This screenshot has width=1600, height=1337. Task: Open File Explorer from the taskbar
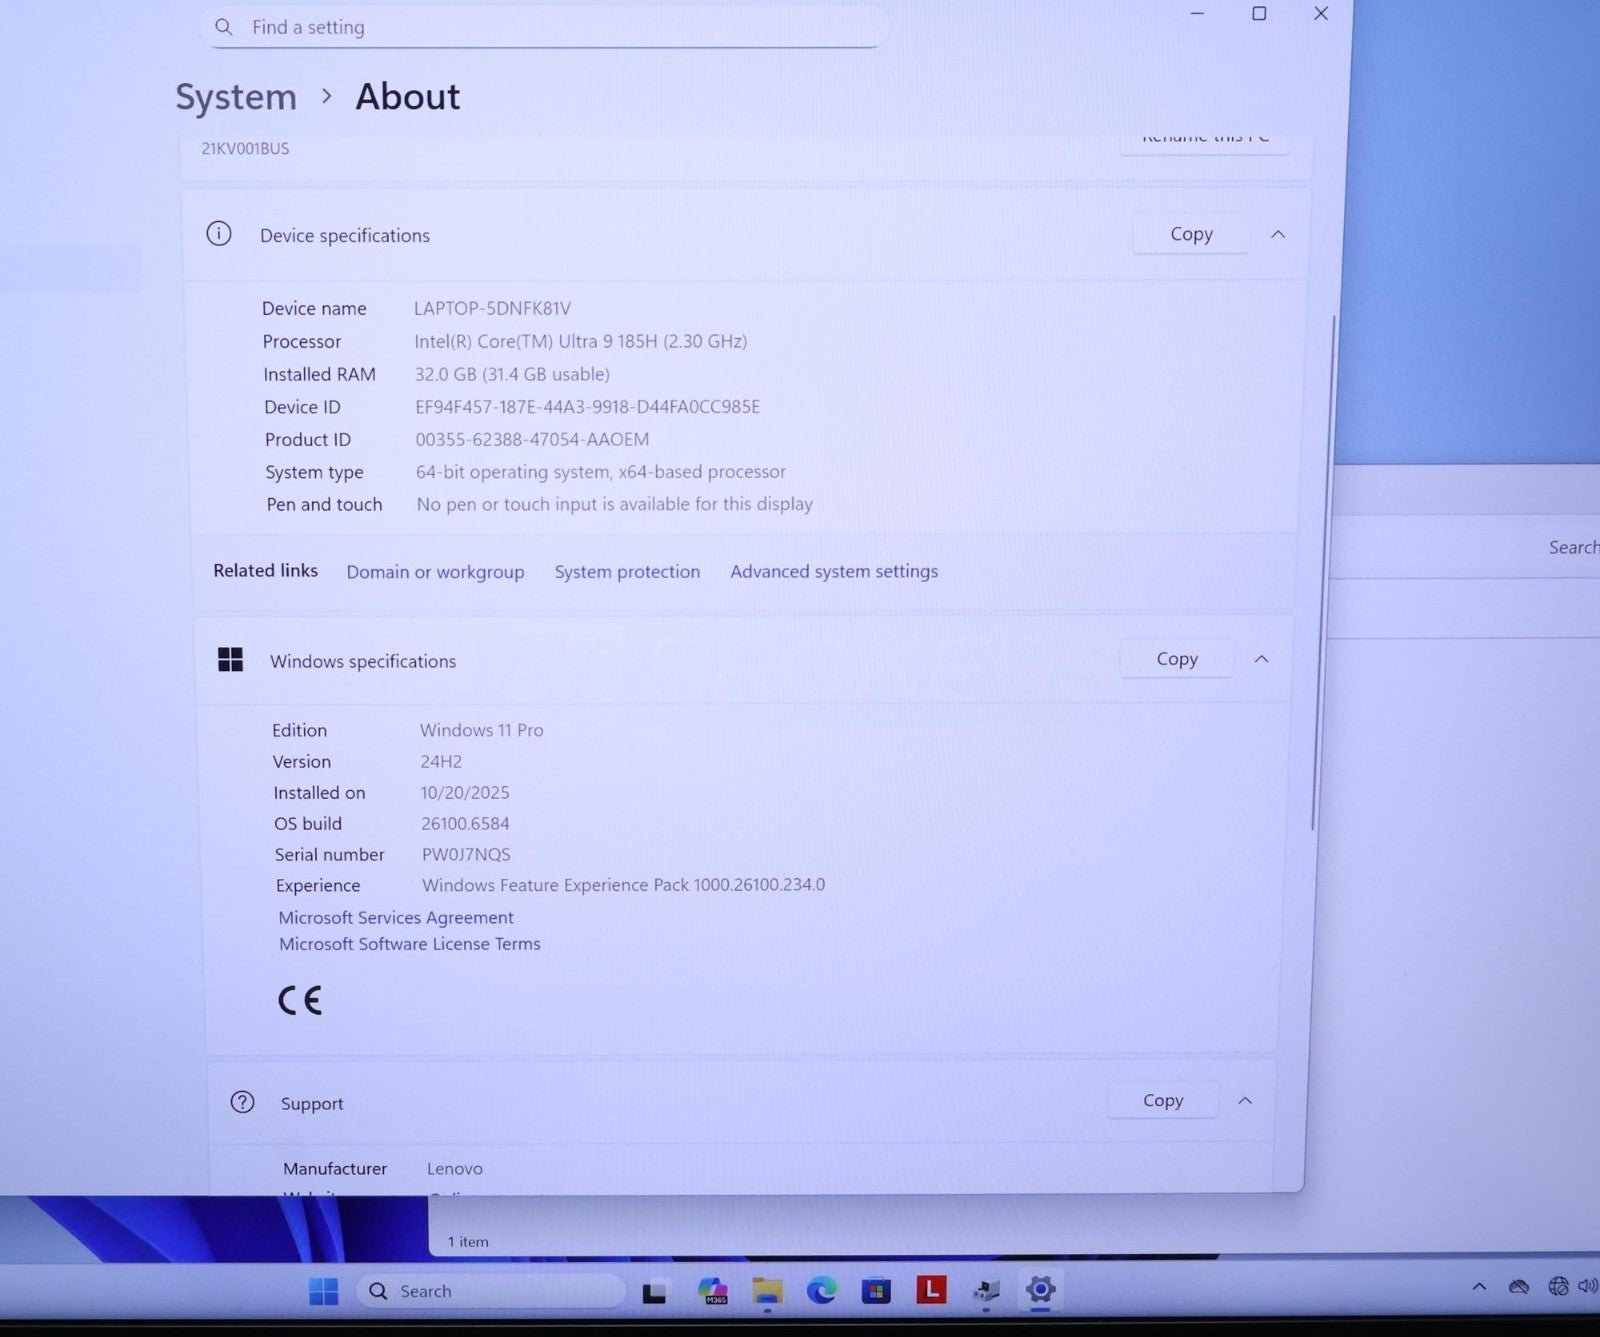767,1291
